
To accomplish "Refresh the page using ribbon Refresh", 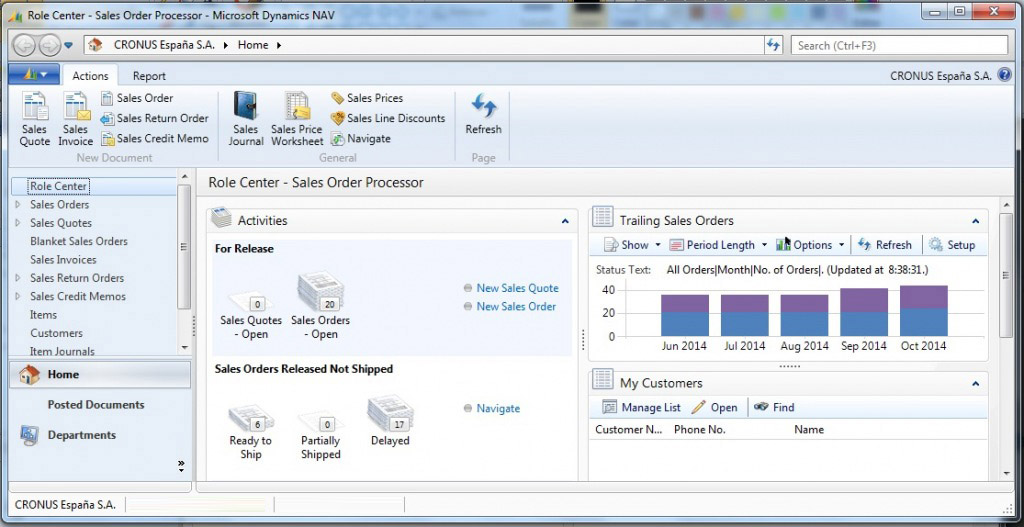I will 483,115.
